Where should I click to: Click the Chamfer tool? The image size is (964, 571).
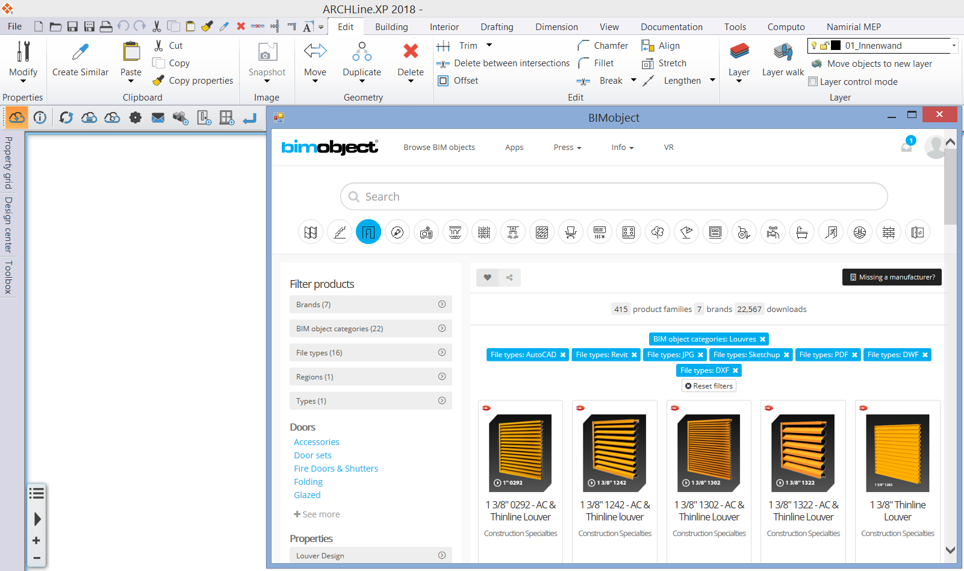coord(602,45)
